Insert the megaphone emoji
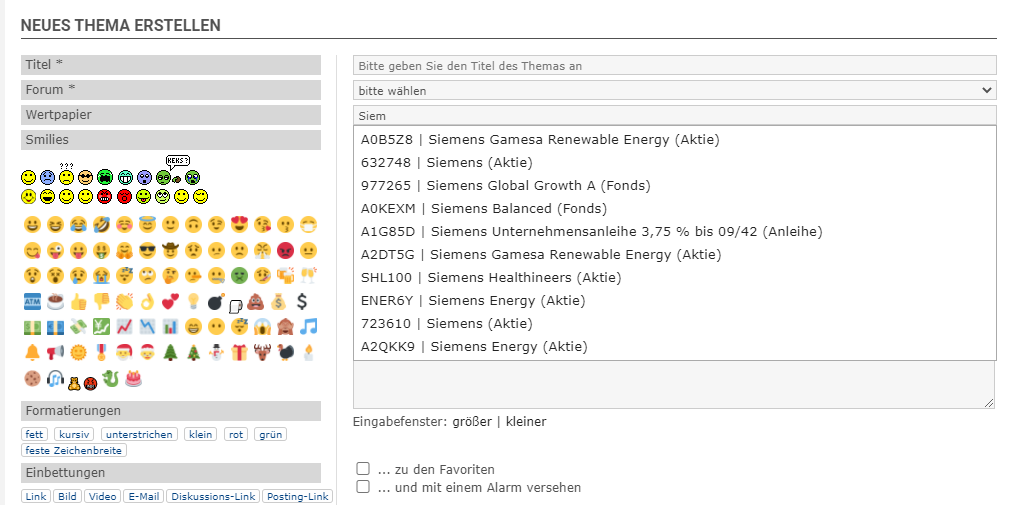This screenshot has width=1010, height=505. click(54, 352)
